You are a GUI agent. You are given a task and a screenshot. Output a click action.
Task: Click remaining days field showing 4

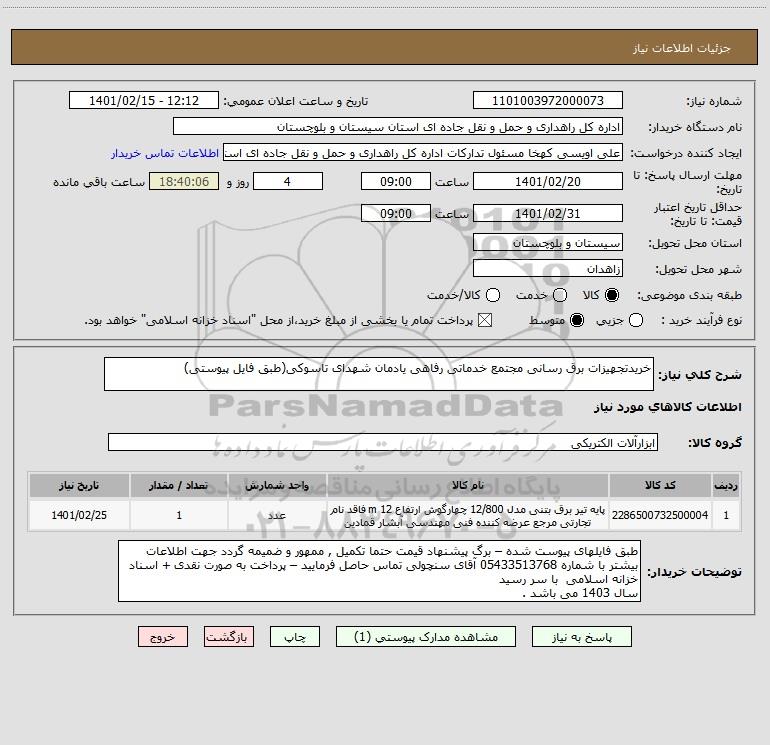[x=288, y=181]
